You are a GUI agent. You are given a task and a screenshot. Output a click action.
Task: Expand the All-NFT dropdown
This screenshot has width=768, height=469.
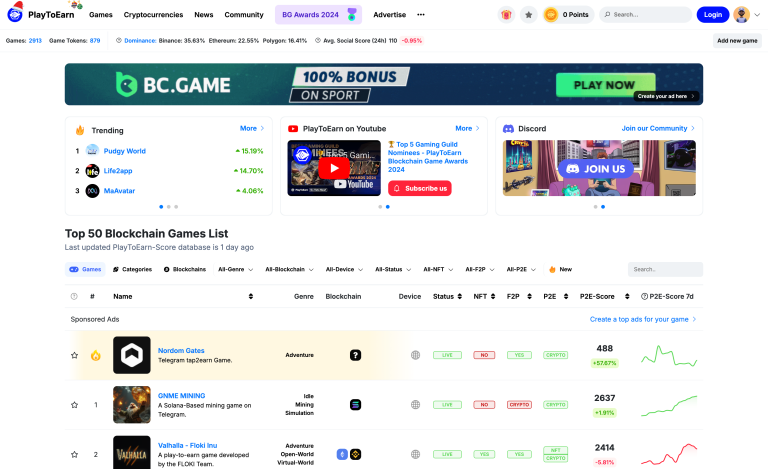point(438,269)
